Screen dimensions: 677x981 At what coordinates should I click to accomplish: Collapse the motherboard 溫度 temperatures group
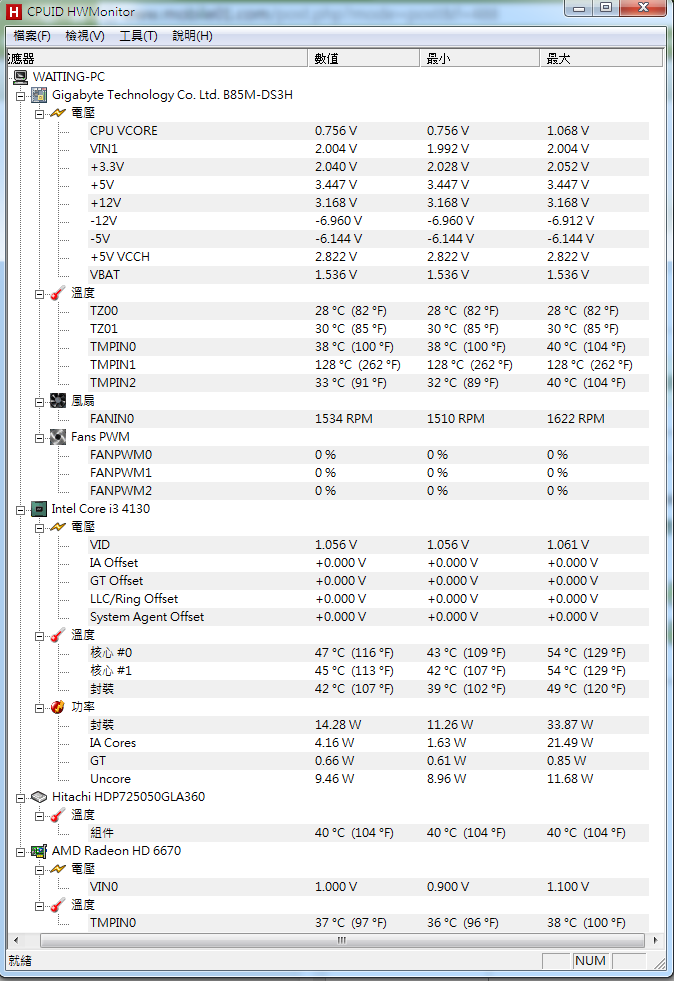point(39,294)
